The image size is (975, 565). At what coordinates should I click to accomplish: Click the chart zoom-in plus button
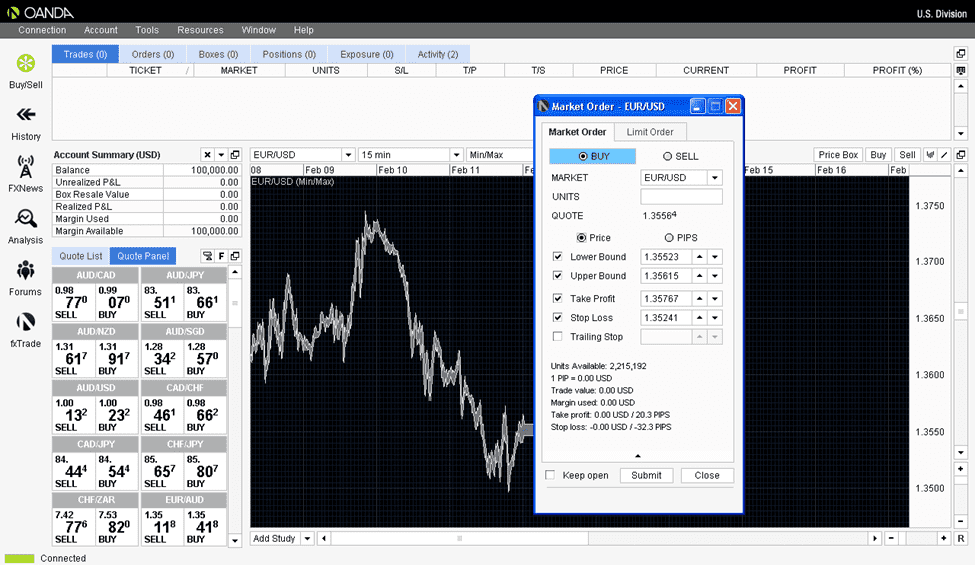pyautogui.click(x=960, y=469)
